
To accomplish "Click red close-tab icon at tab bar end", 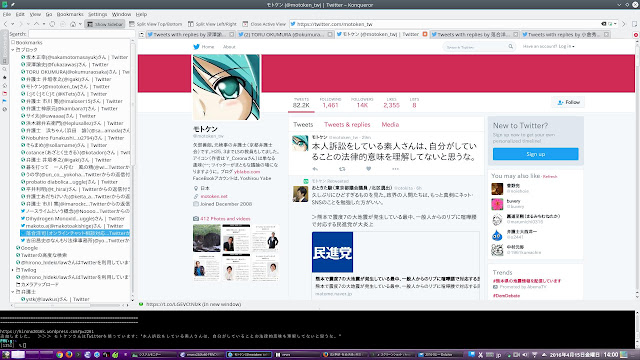I will (636, 35).
